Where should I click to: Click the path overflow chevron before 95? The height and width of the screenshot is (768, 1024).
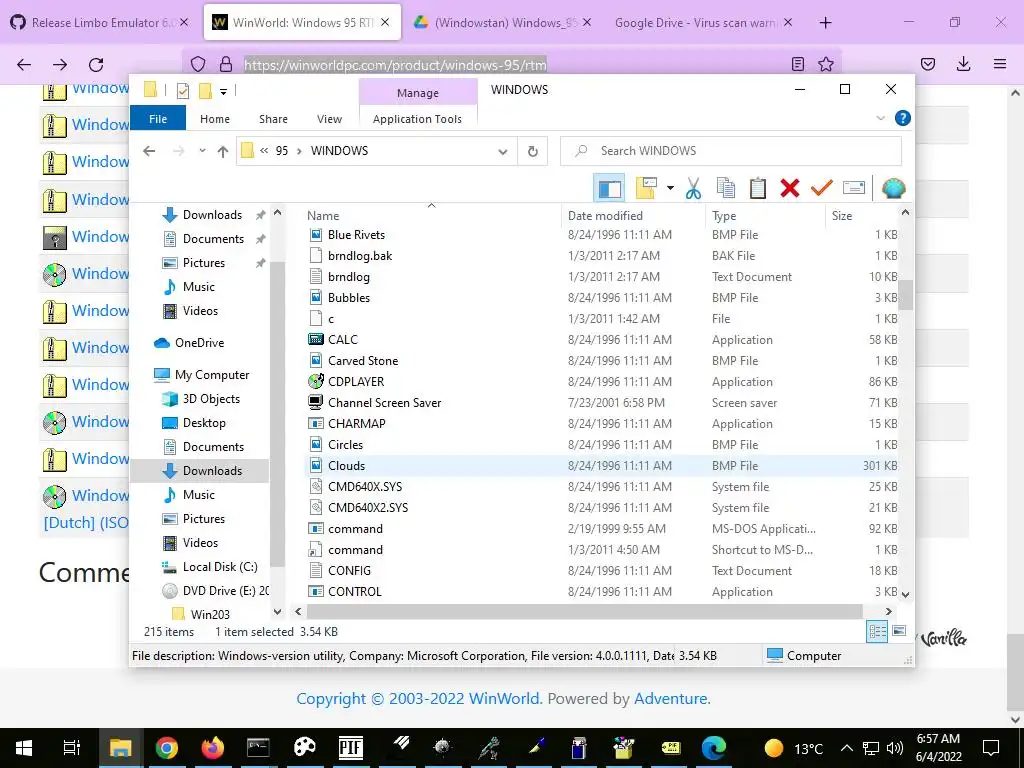(x=264, y=151)
